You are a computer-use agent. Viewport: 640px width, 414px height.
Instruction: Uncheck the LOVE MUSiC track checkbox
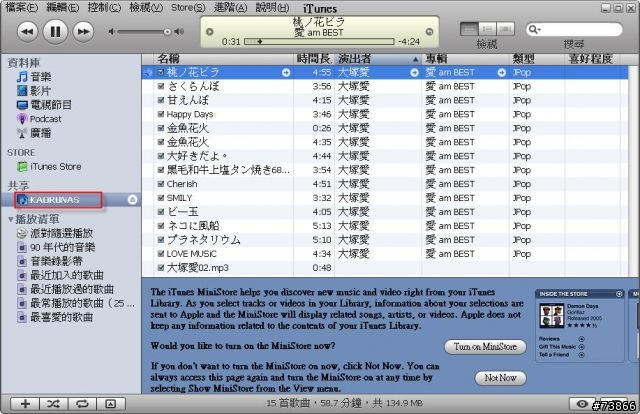point(161,254)
